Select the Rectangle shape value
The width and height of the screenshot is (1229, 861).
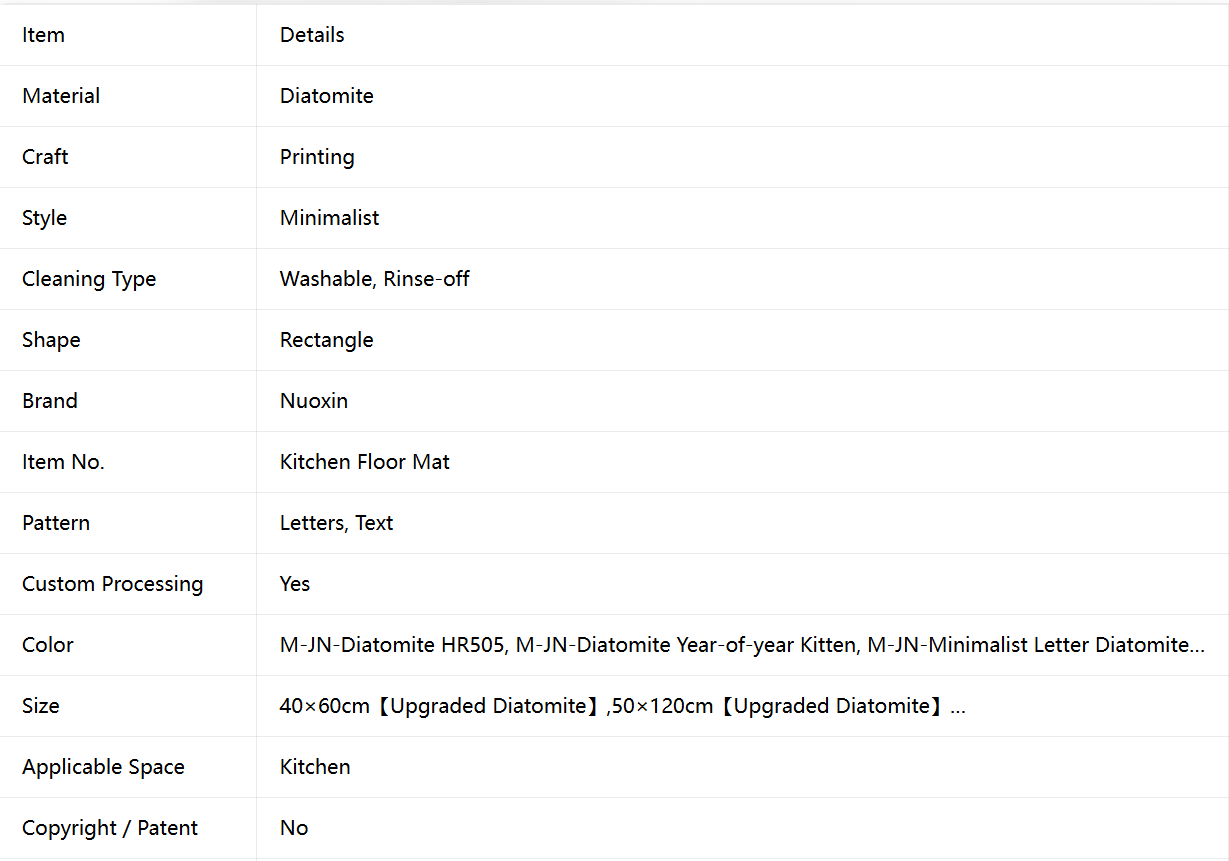(326, 340)
